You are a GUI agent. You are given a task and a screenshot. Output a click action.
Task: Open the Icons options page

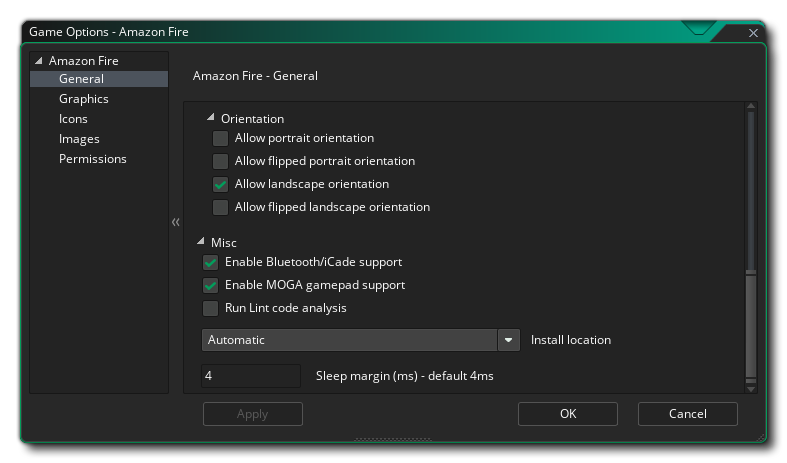click(73, 119)
